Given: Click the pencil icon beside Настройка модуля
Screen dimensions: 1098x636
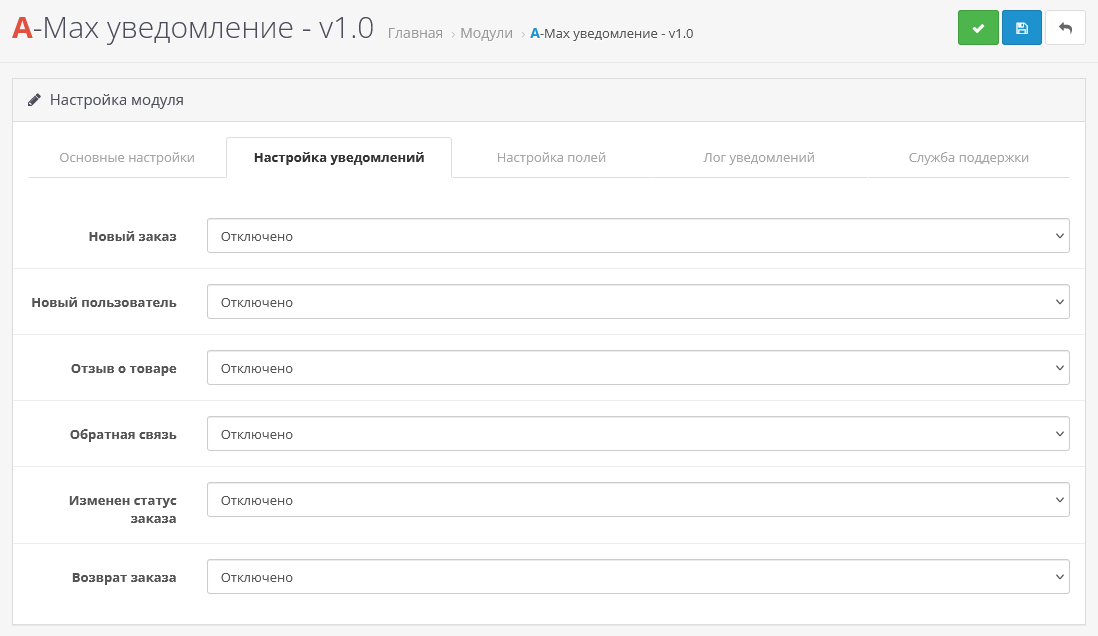Looking at the screenshot, I should coord(35,100).
